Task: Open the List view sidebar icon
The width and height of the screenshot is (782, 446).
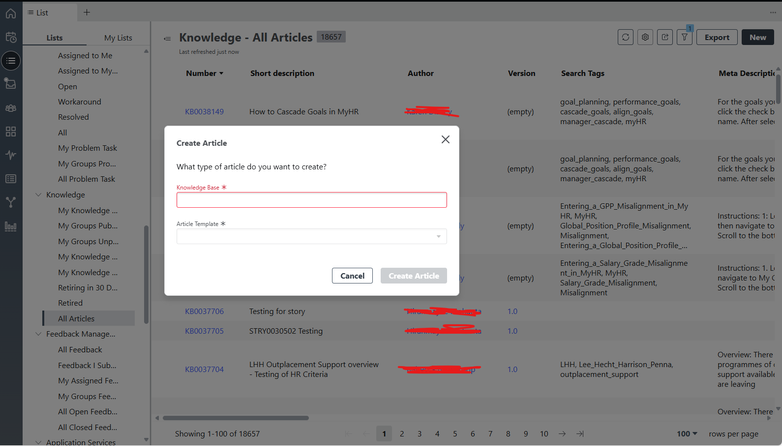Action: click(10, 61)
